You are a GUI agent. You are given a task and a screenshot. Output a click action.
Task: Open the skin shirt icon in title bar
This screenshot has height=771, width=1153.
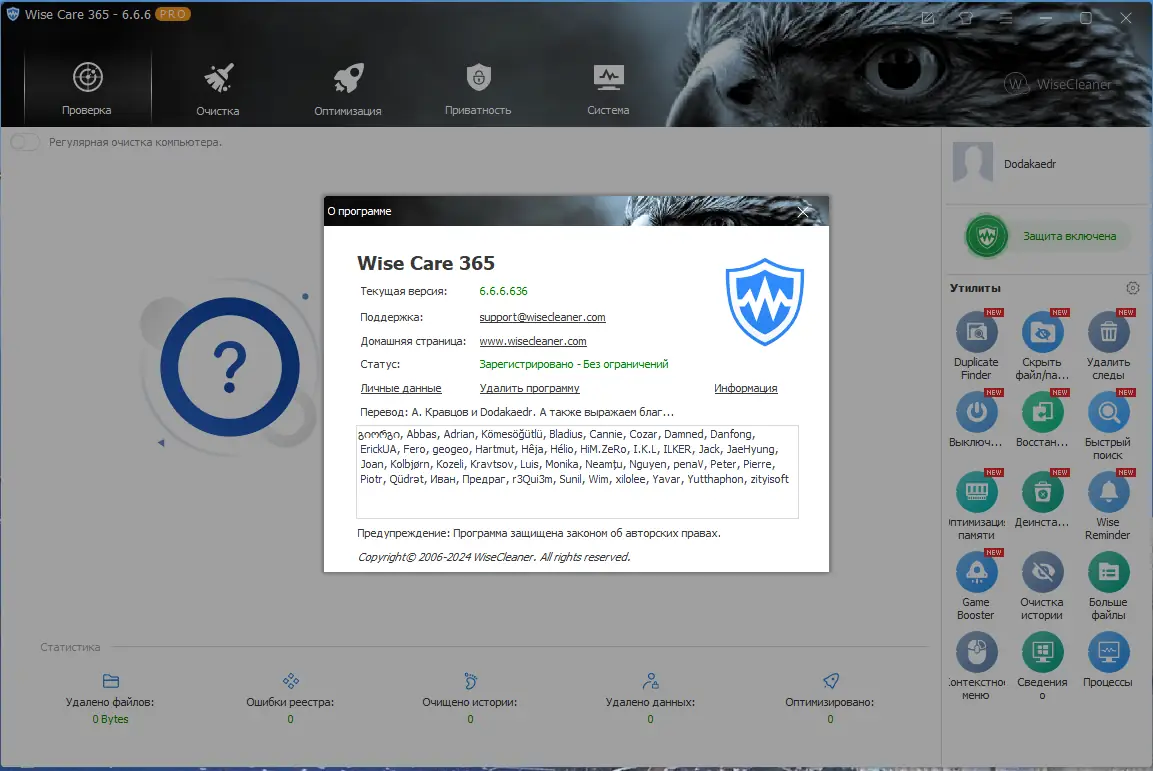click(x=966, y=18)
